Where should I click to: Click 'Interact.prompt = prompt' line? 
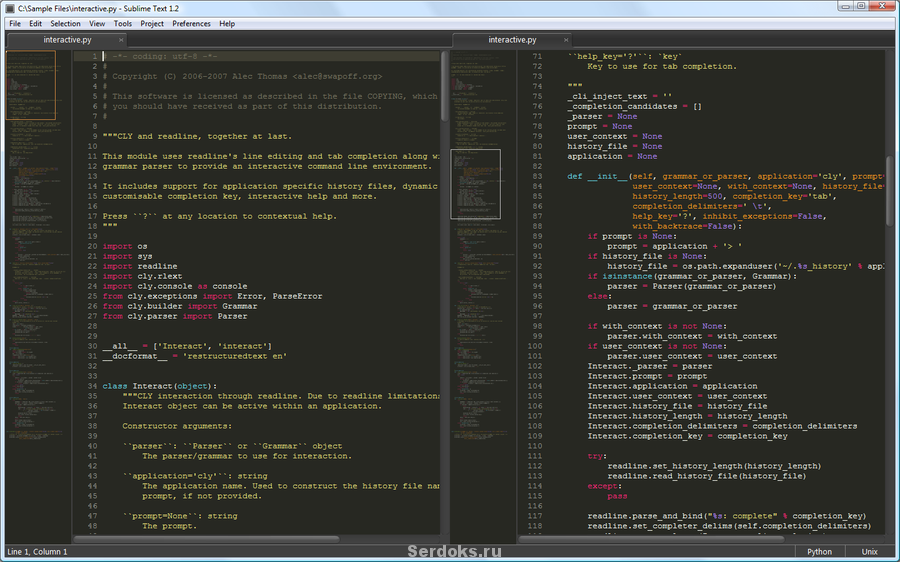click(x=647, y=377)
